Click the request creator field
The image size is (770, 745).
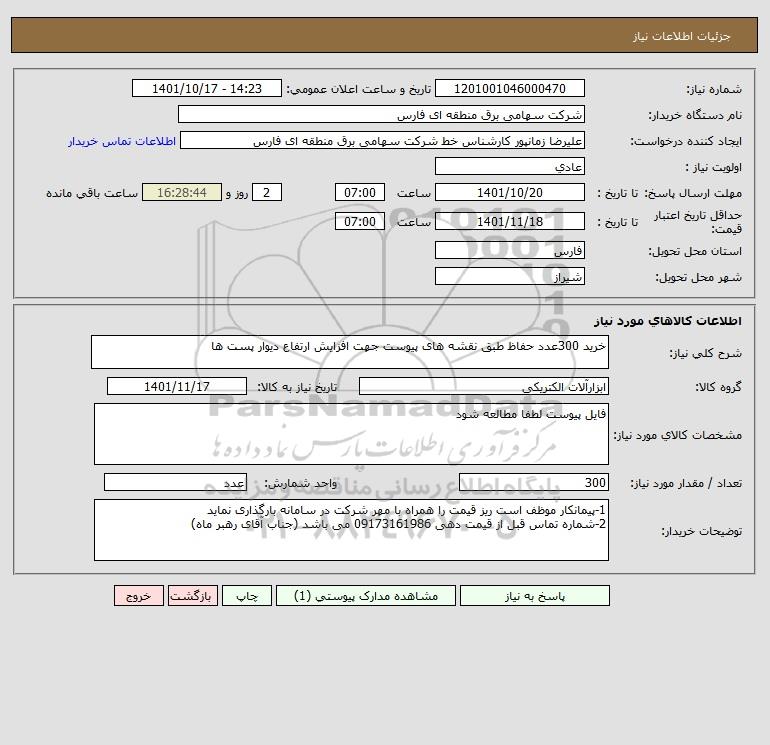(383, 140)
